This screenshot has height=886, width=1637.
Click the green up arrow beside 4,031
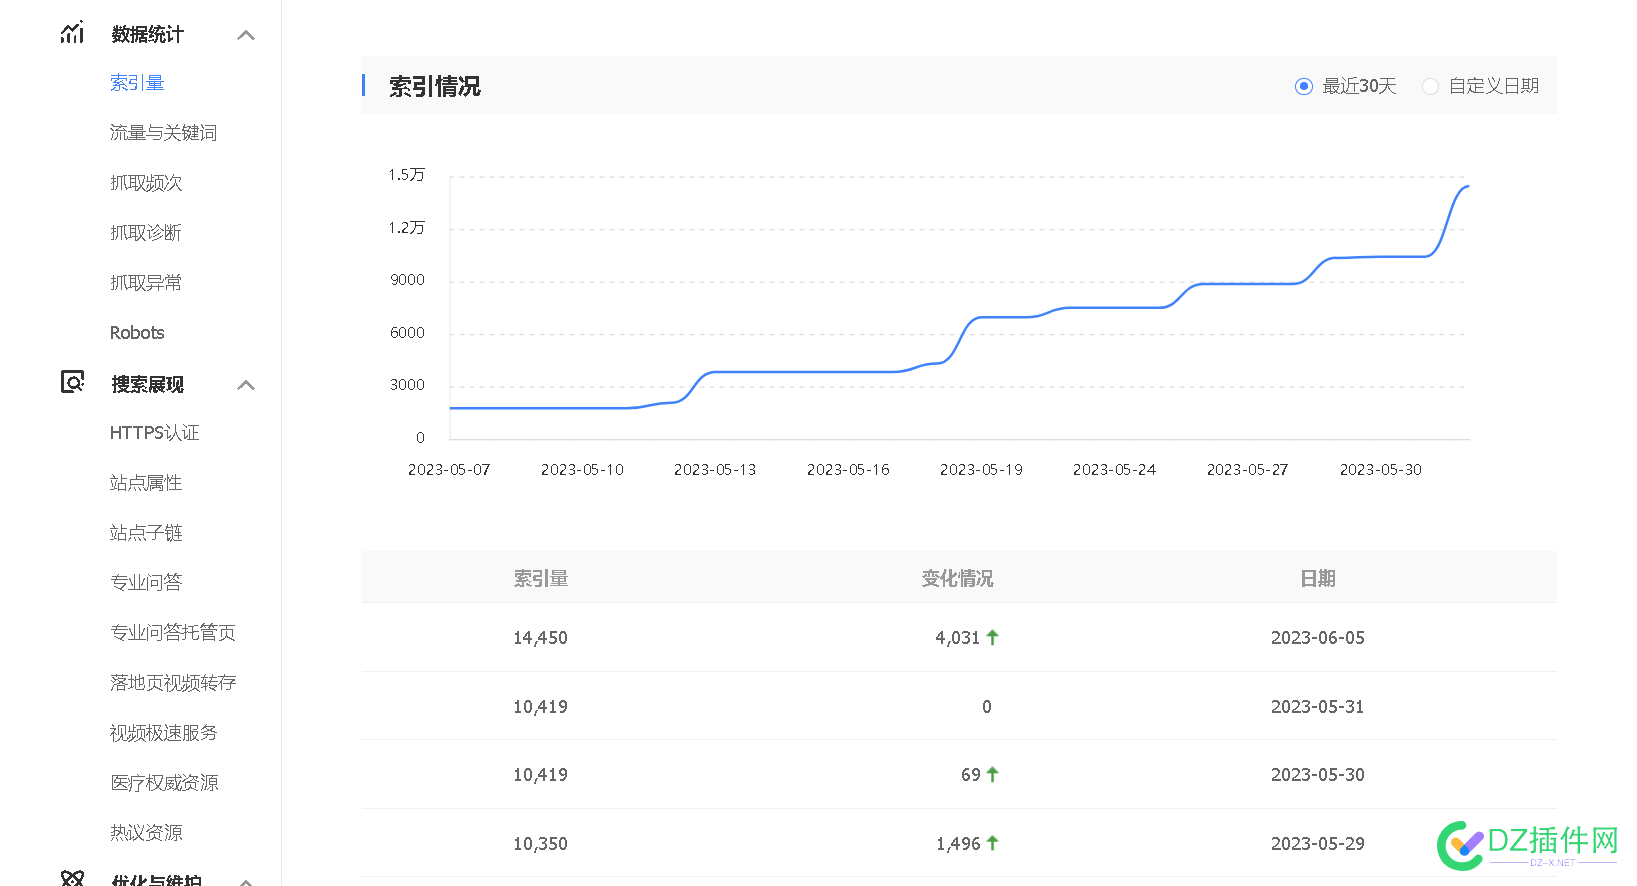click(992, 637)
